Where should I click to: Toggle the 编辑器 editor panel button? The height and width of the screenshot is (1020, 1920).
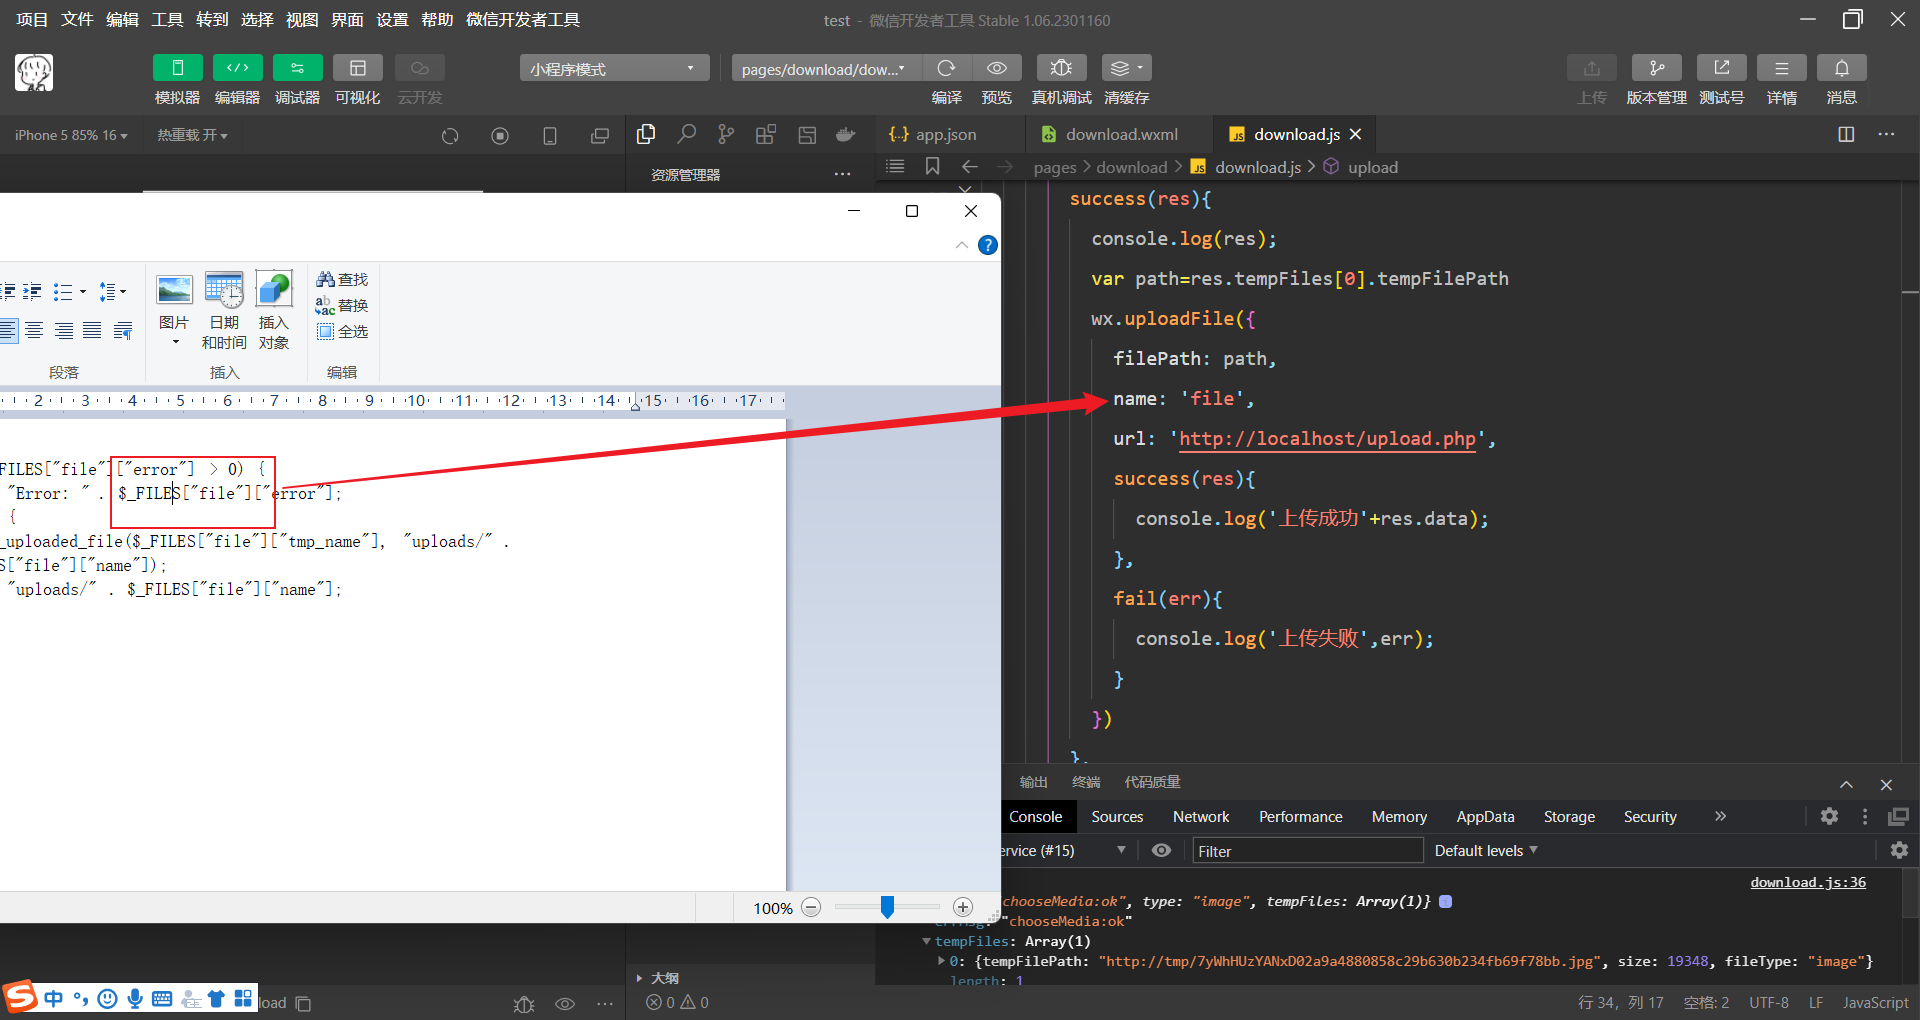click(238, 68)
